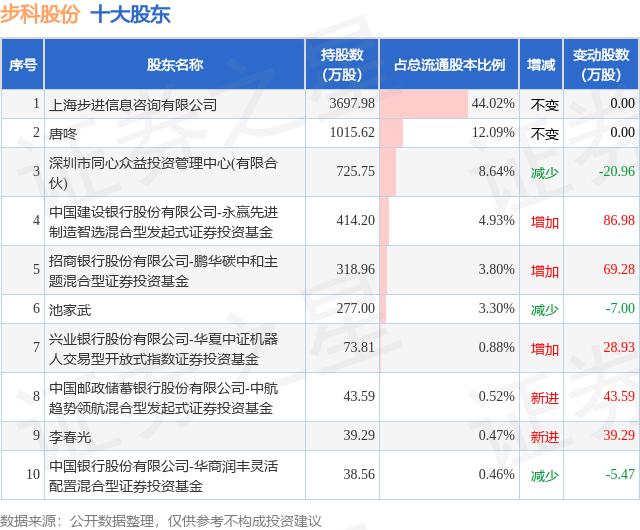Click the pink ratio bar for 44.02%
640x530 pixels.
(424, 104)
